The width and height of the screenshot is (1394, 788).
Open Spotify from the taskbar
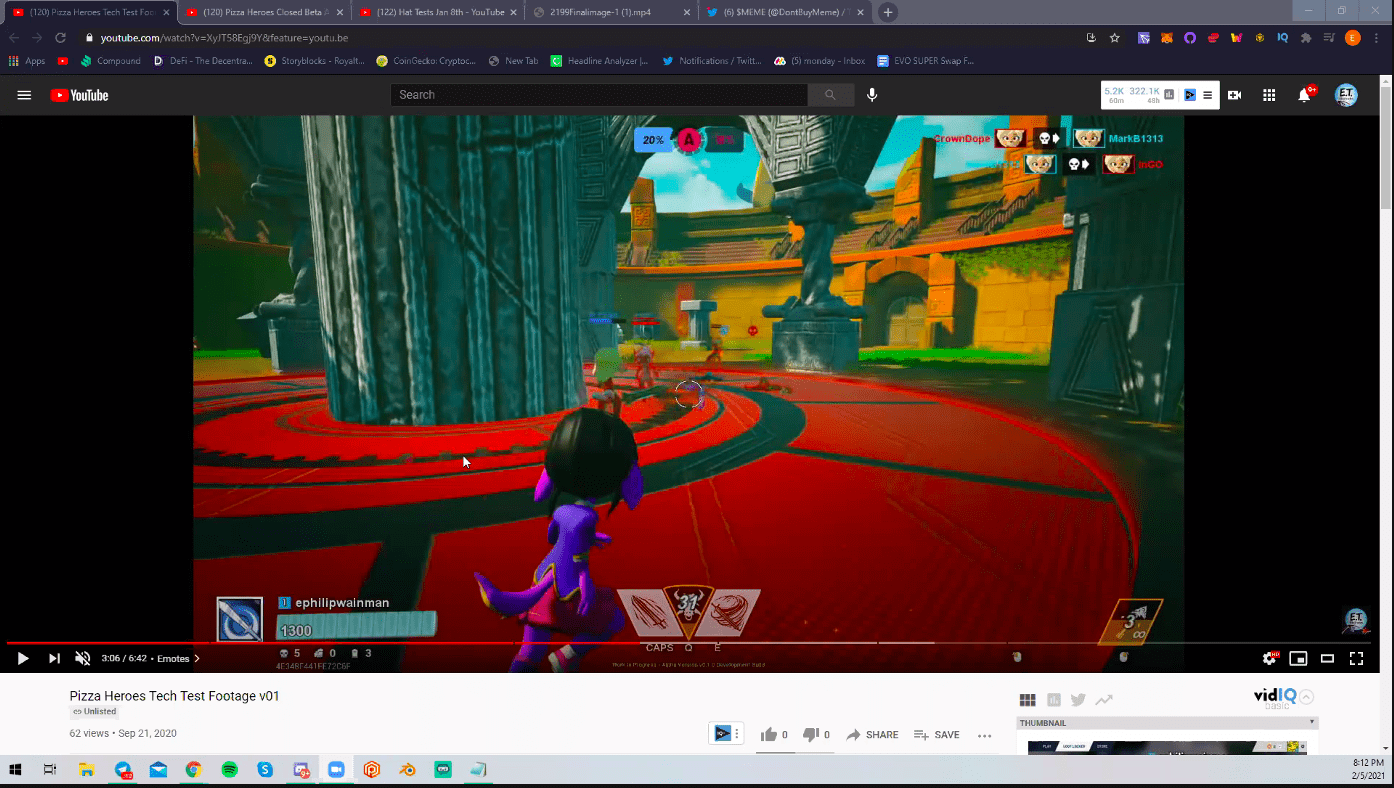tap(229, 770)
